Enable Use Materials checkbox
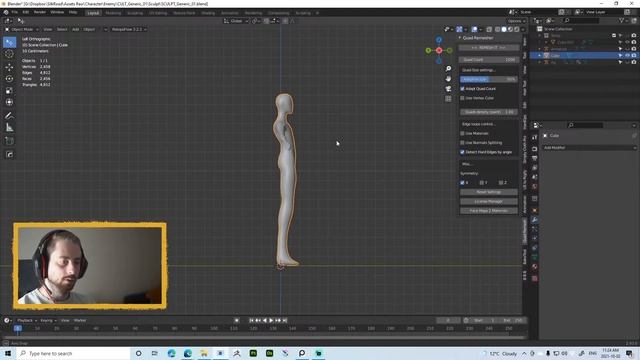 [462, 133]
